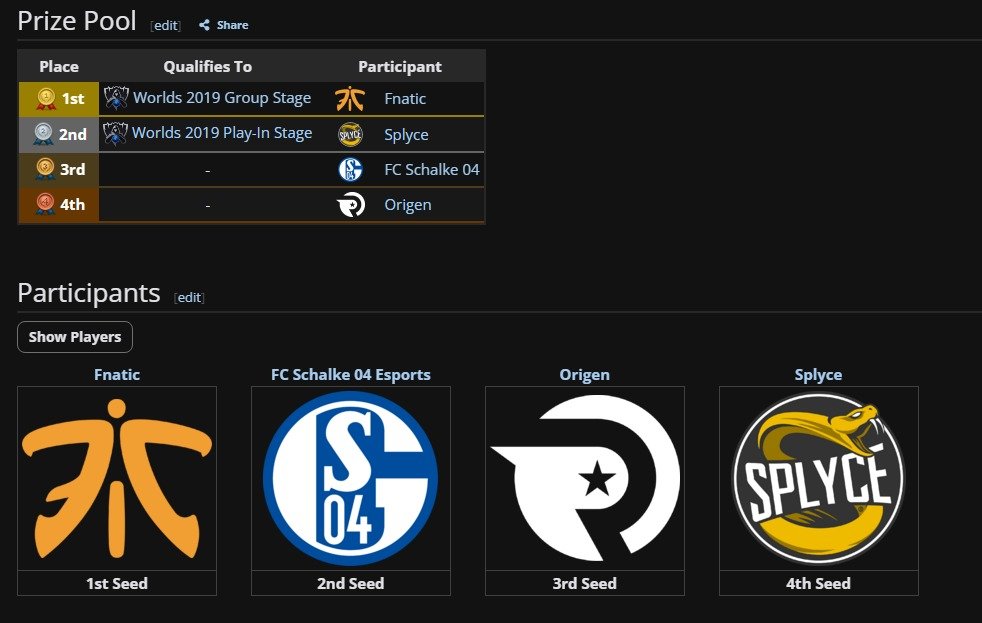Click the 3rd place cell text
Image resolution: width=982 pixels, height=623 pixels.
click(73, 169)
